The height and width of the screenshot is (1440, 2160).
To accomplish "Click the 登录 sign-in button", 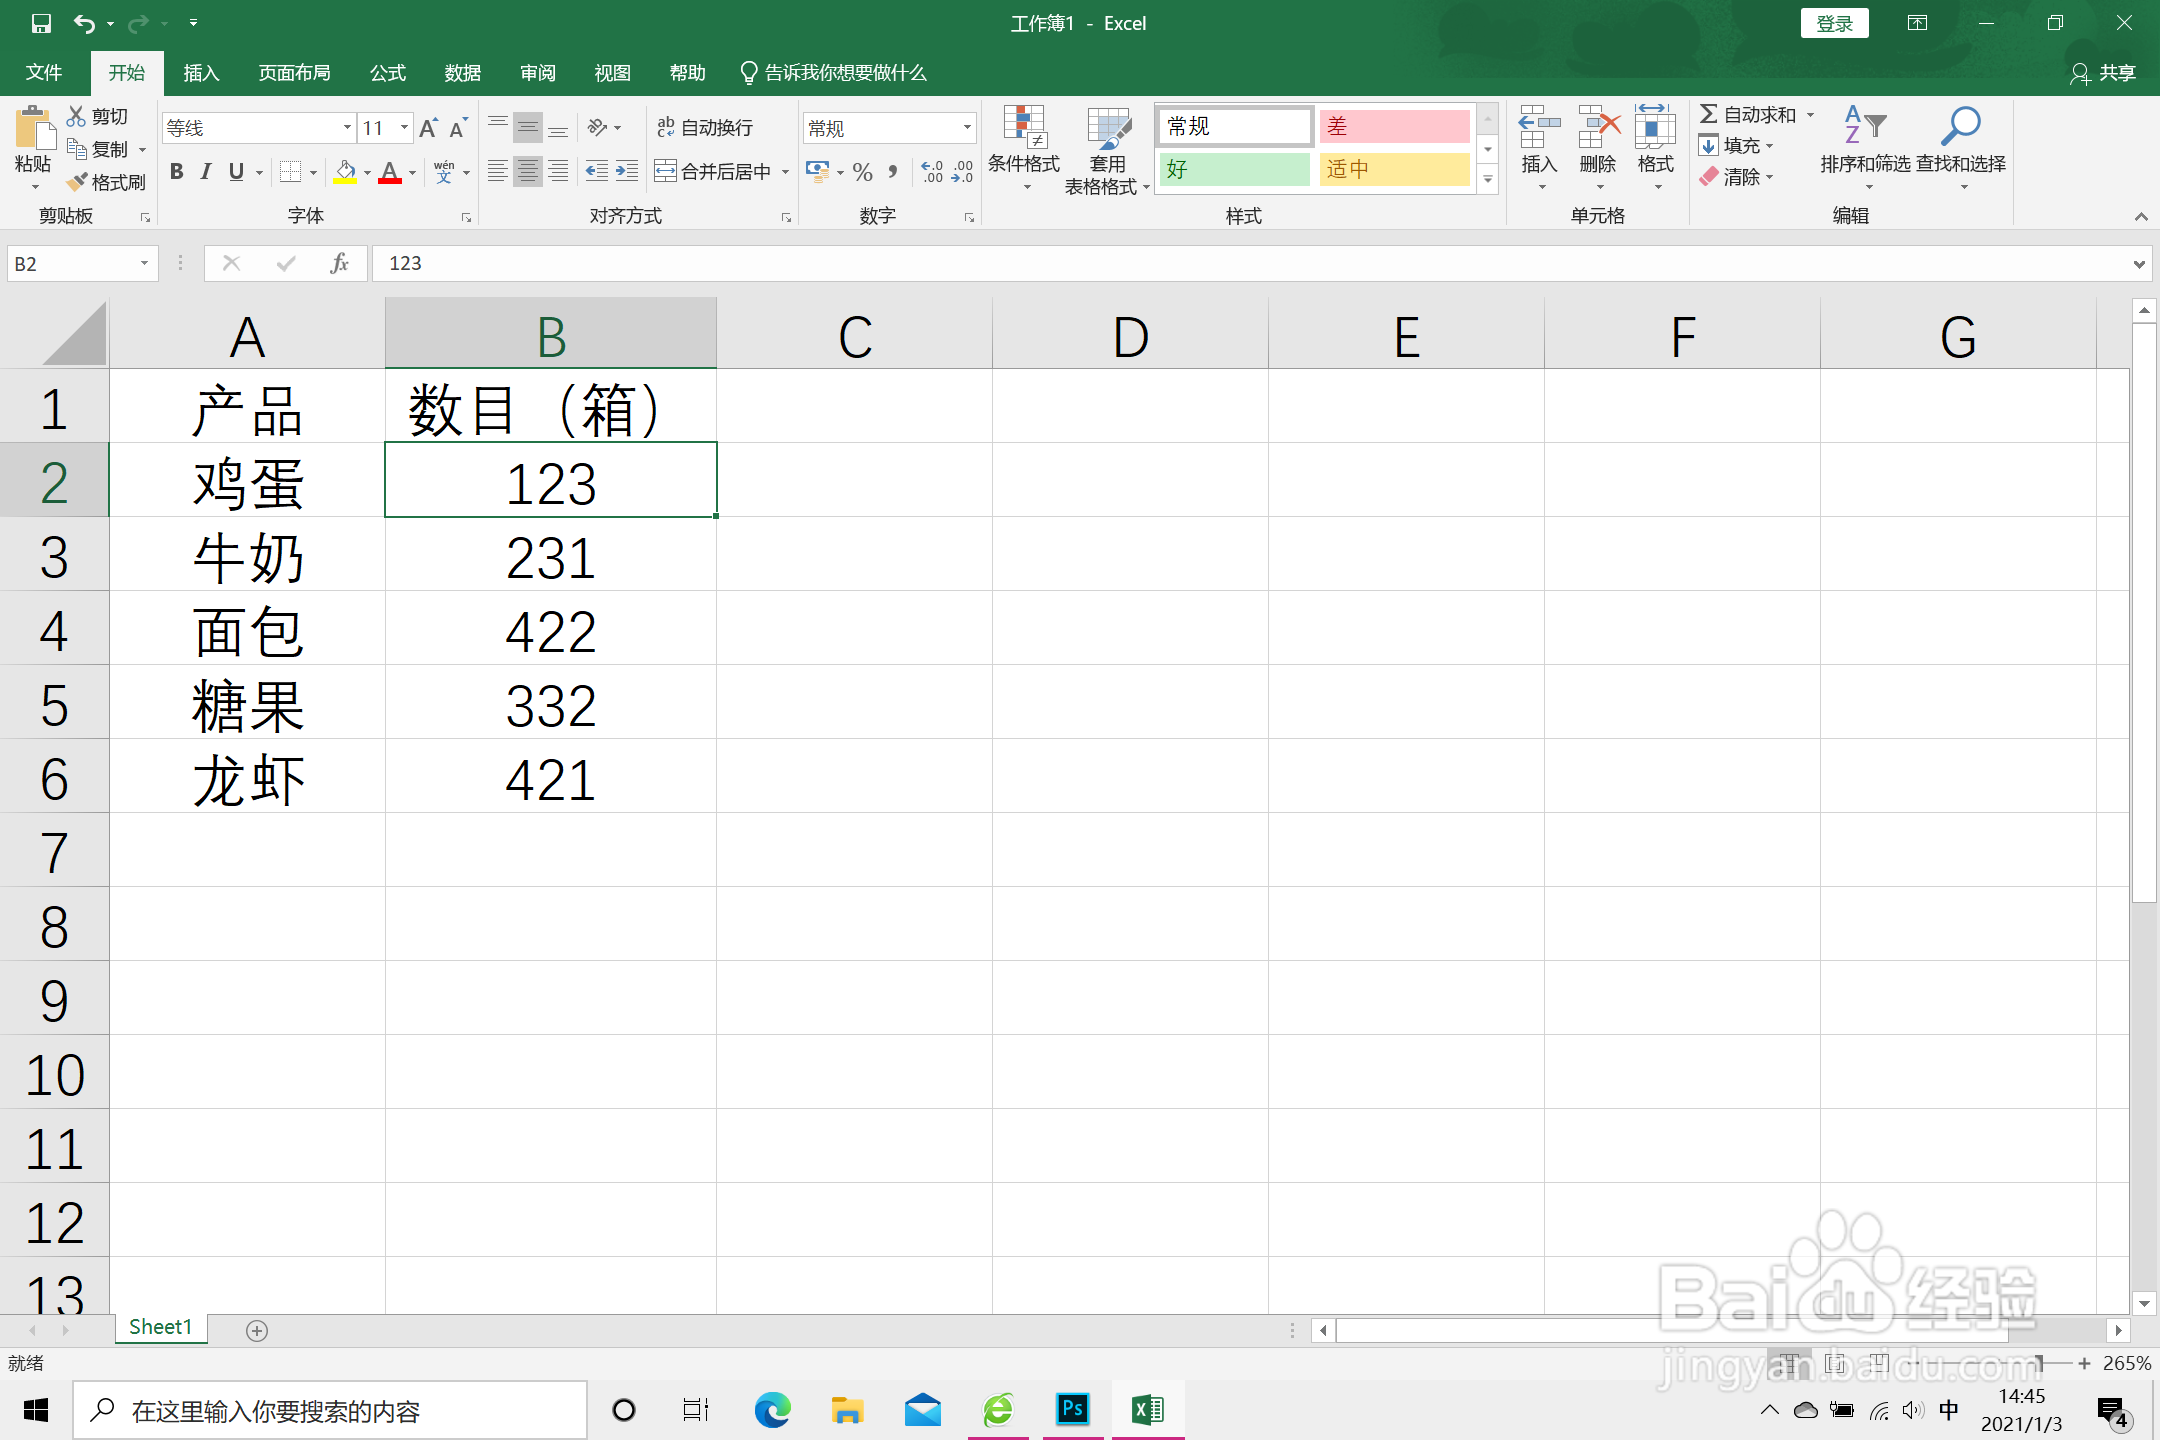I will pos(1834,23).
